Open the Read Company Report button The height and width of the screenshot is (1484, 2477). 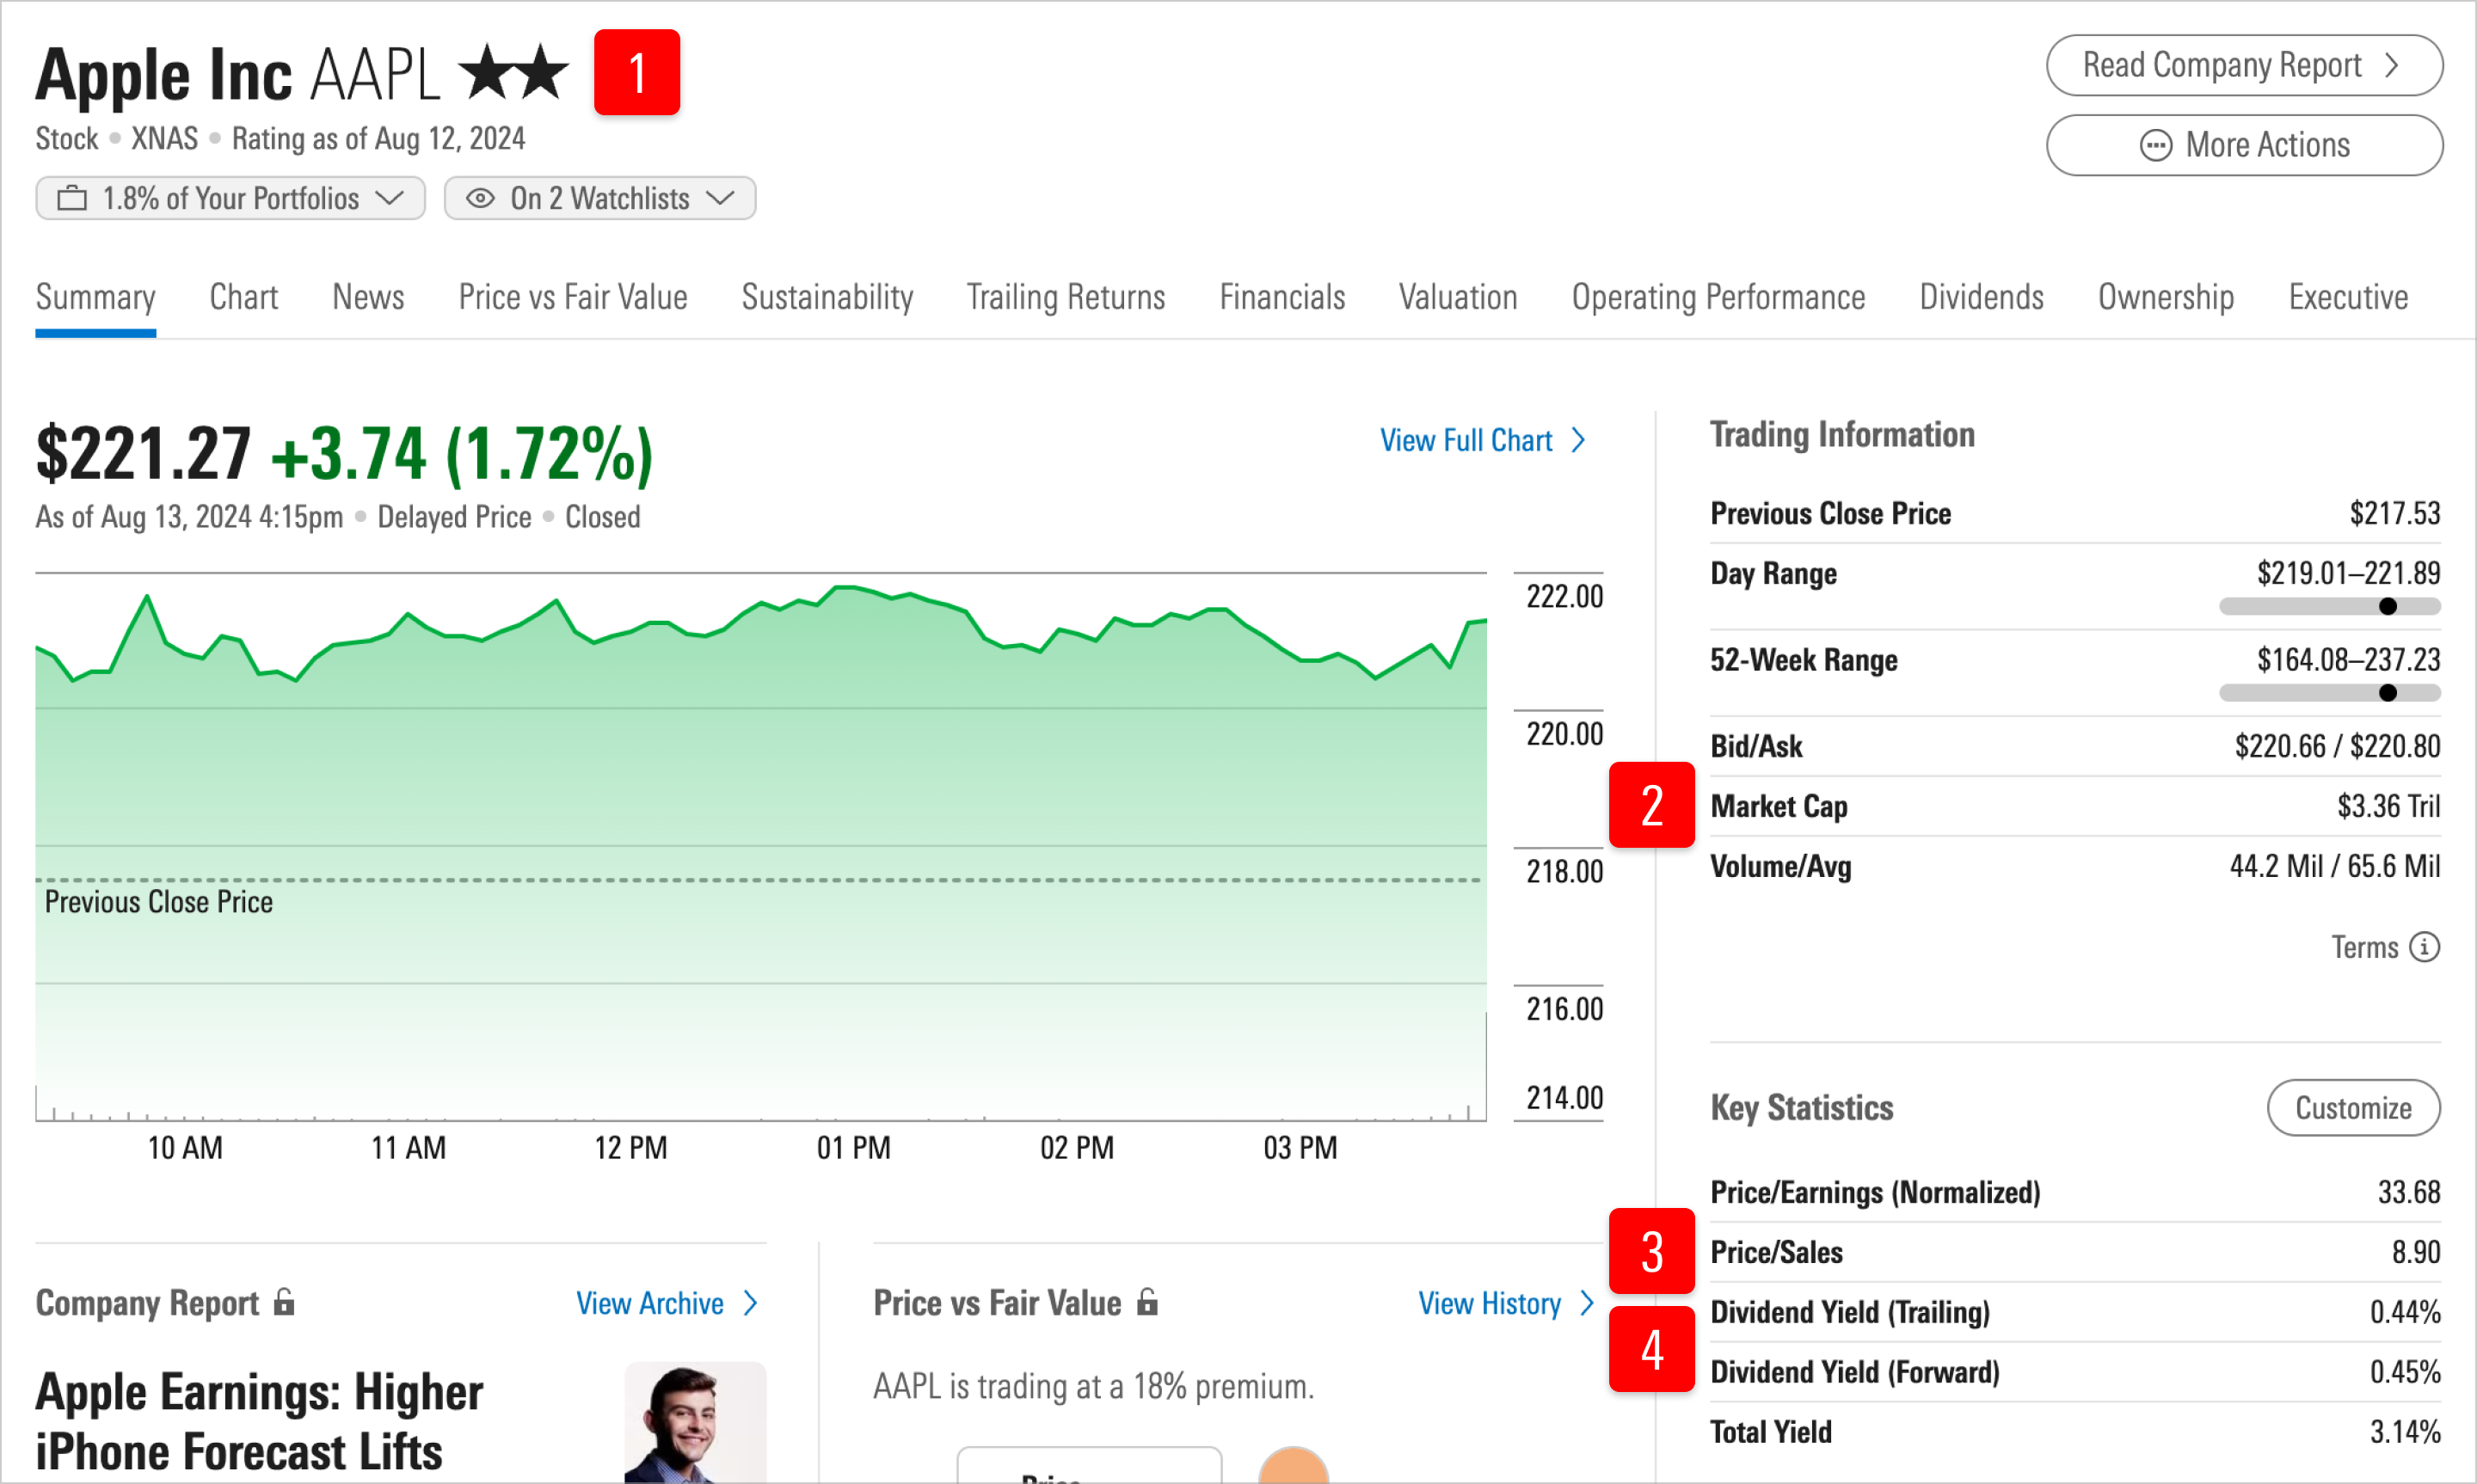point(2244,66)
